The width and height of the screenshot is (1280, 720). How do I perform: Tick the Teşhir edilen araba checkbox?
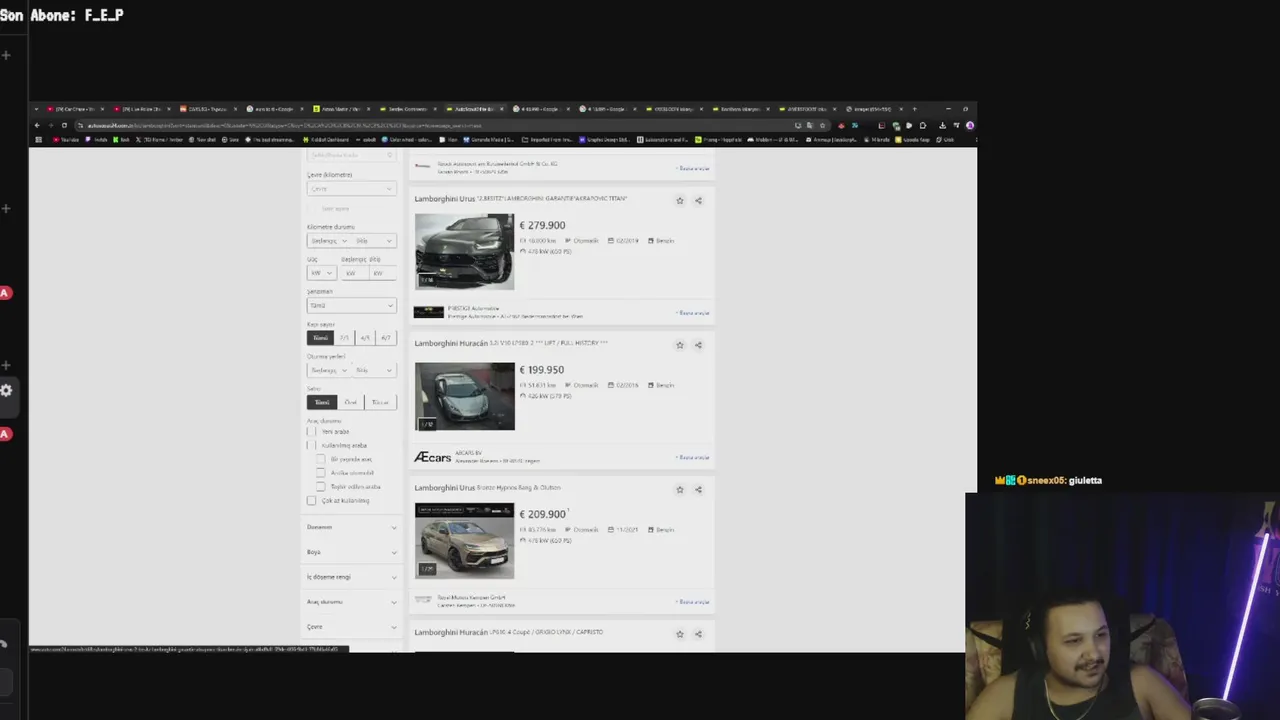tap(320, 486)
